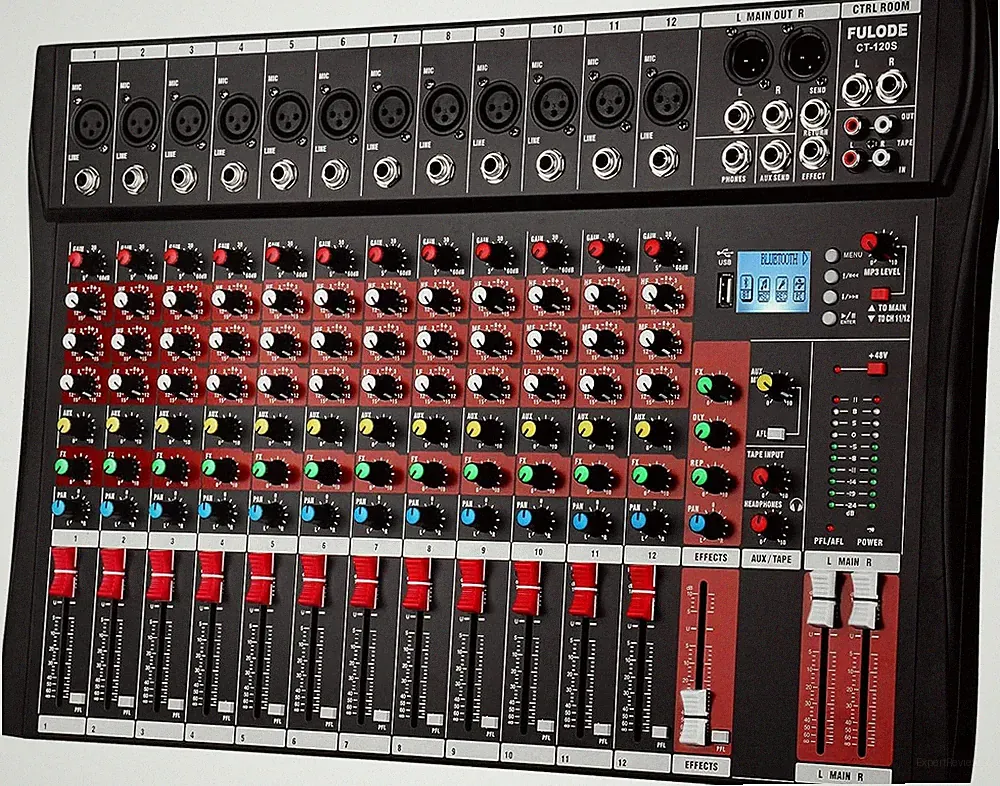Click the MAIN R white fader cap

point(865,601)
